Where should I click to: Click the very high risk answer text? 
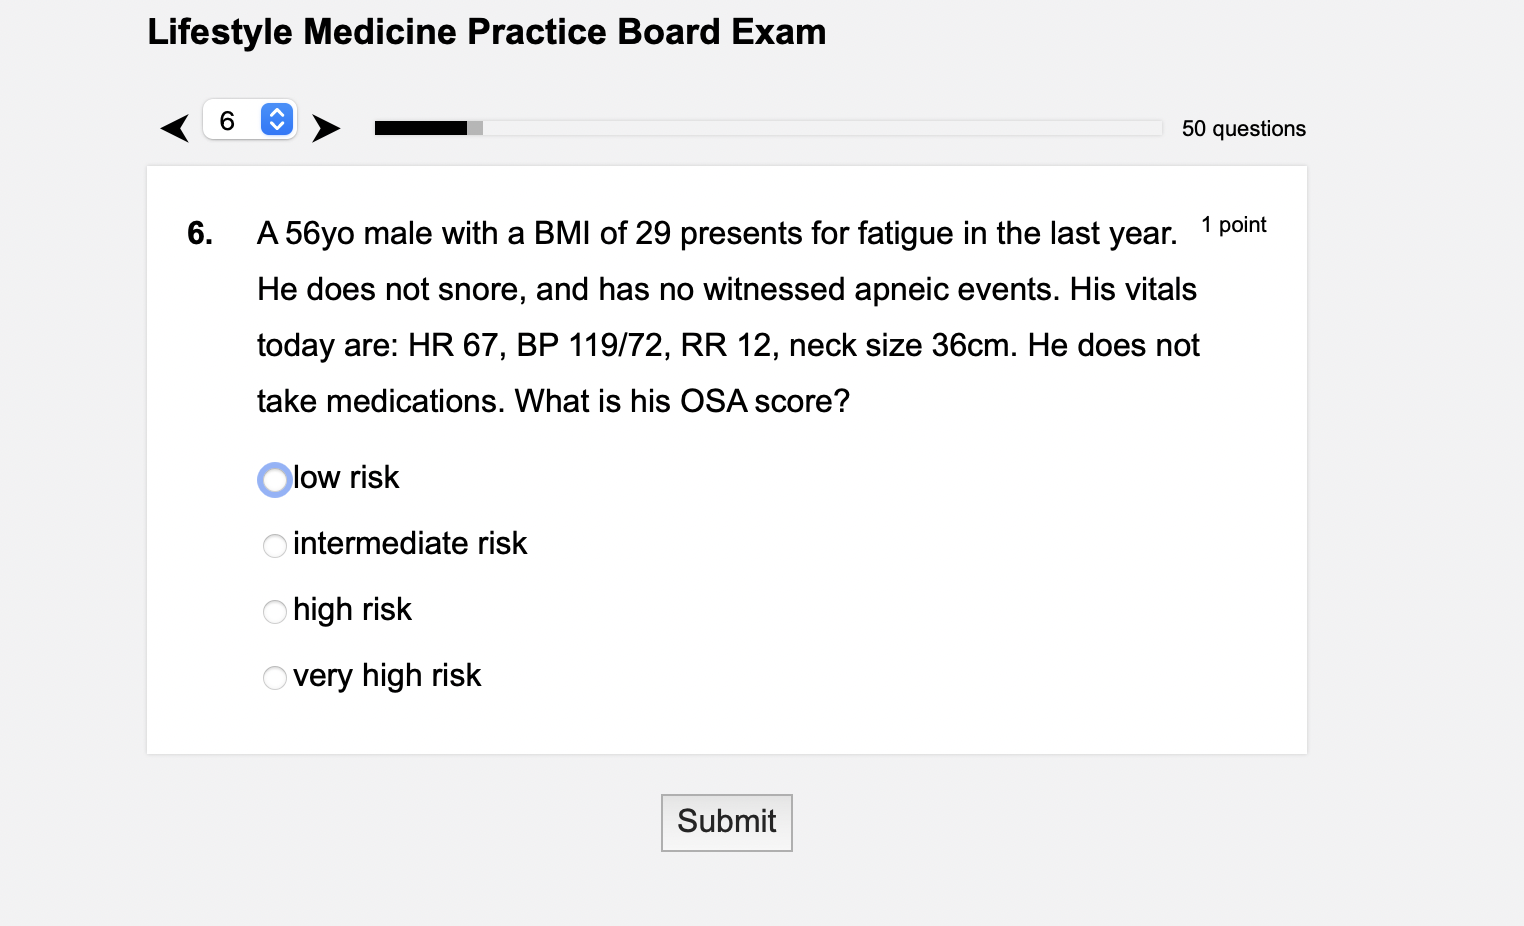point(387,676)
